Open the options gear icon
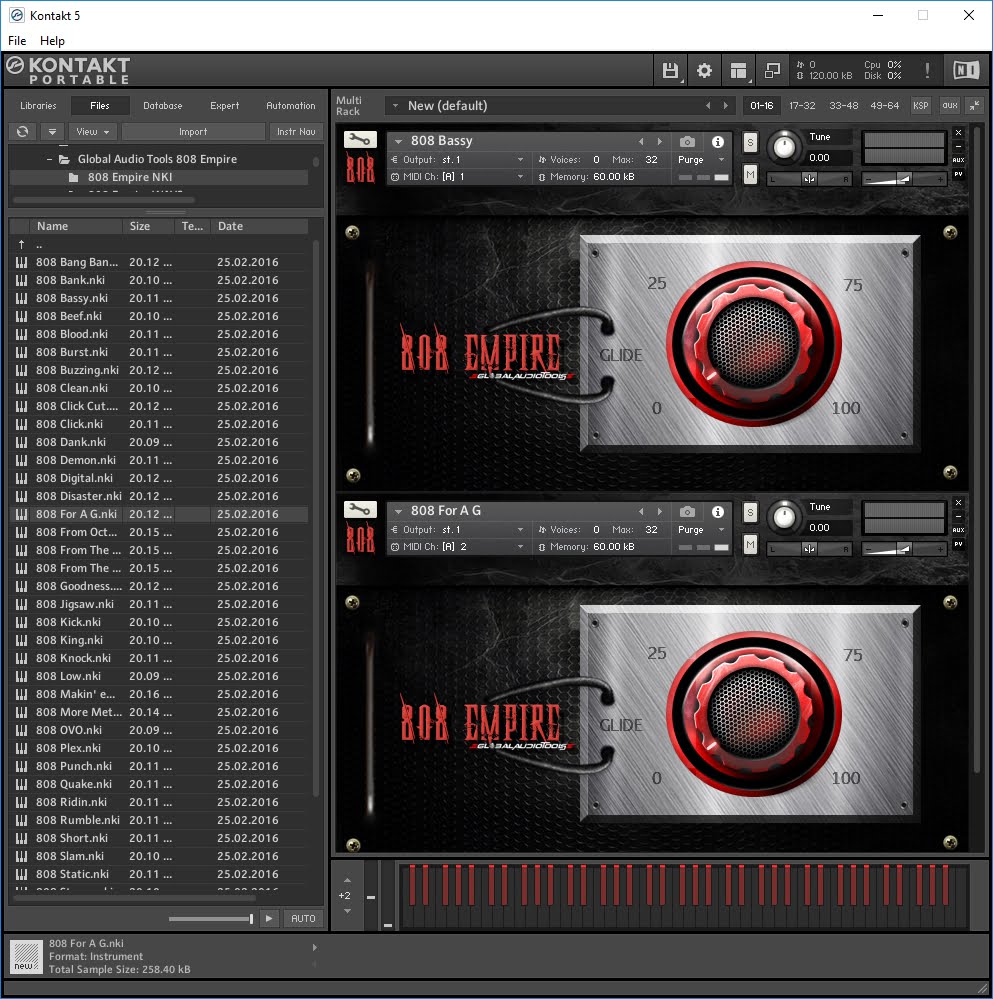993x999 pixels. click(x=704, y=70)
